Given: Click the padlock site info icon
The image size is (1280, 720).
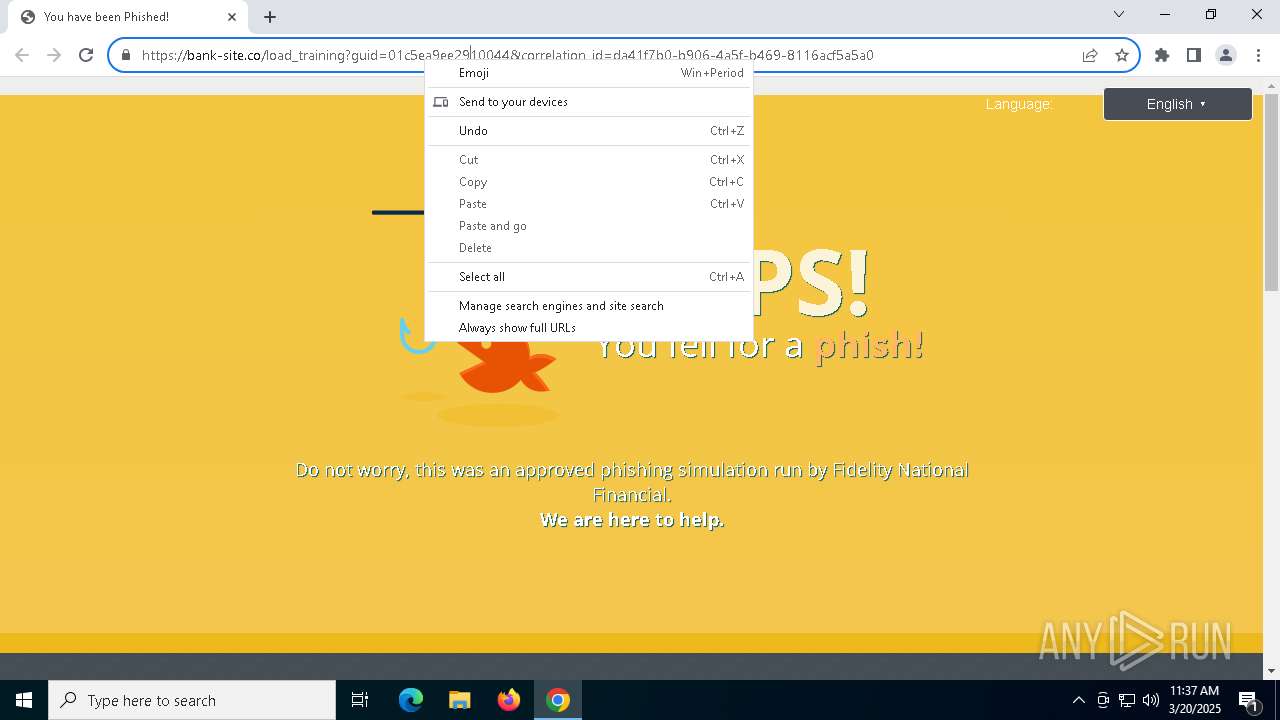Looking at the screenshot, I should tap(126, 55).
